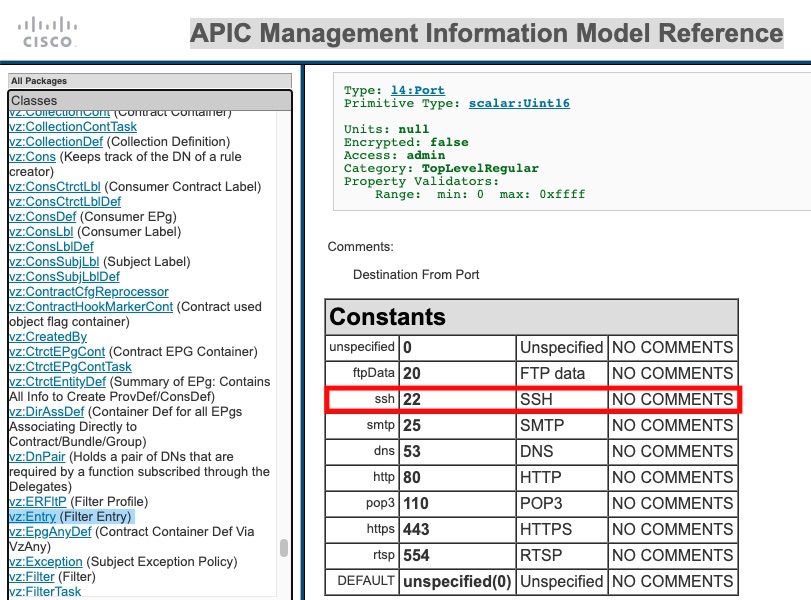The image size is (811, 600).
Task: Open the vz:EpgAnyDef class link
Action: pos(48,532)
